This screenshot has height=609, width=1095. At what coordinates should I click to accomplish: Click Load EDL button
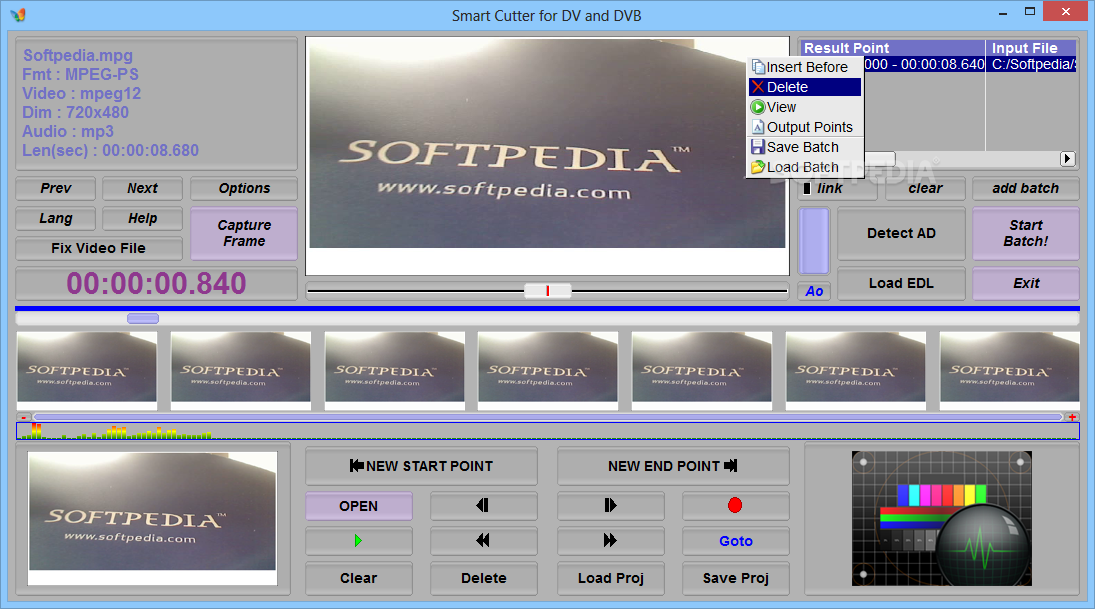click(902, 284)
